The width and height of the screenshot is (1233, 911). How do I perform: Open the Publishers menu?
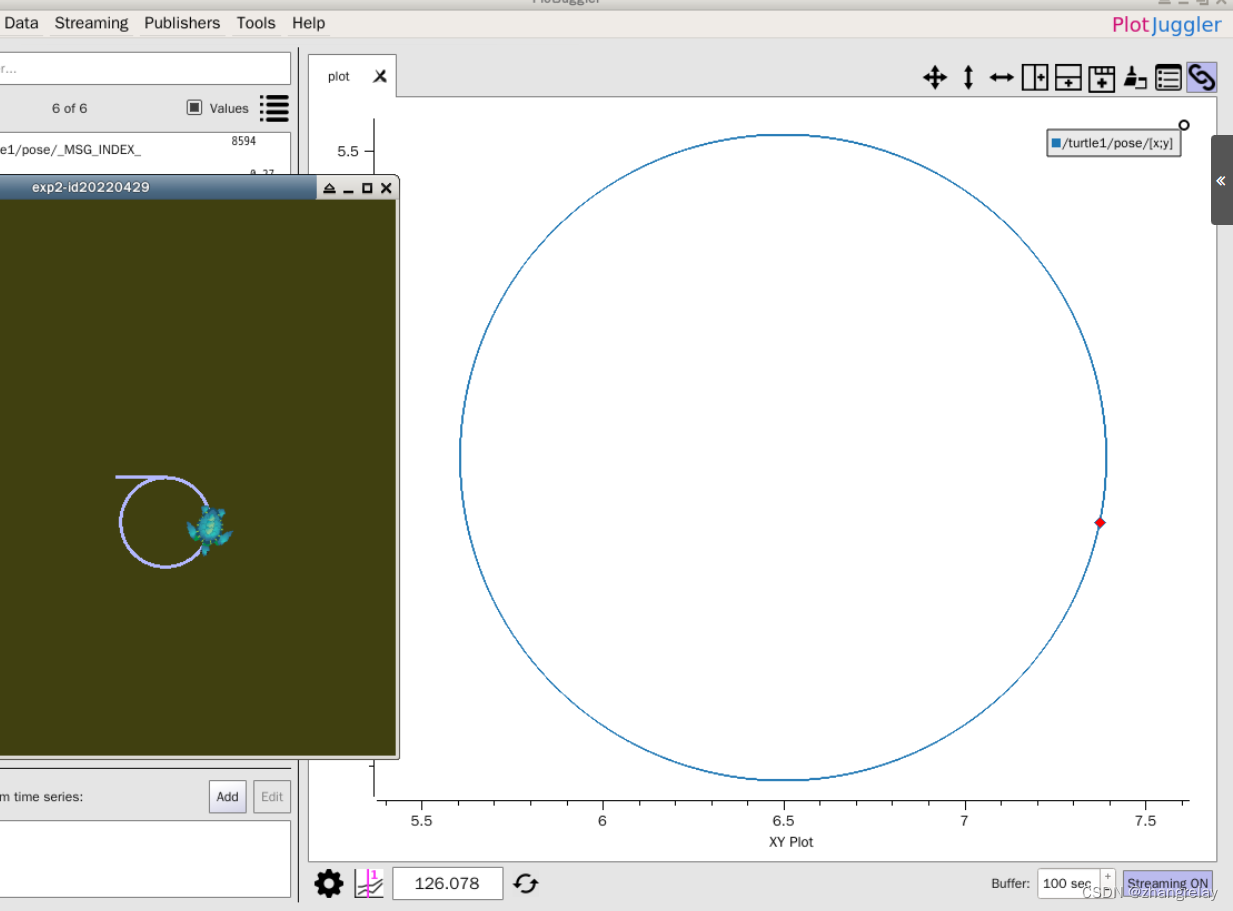182,23
